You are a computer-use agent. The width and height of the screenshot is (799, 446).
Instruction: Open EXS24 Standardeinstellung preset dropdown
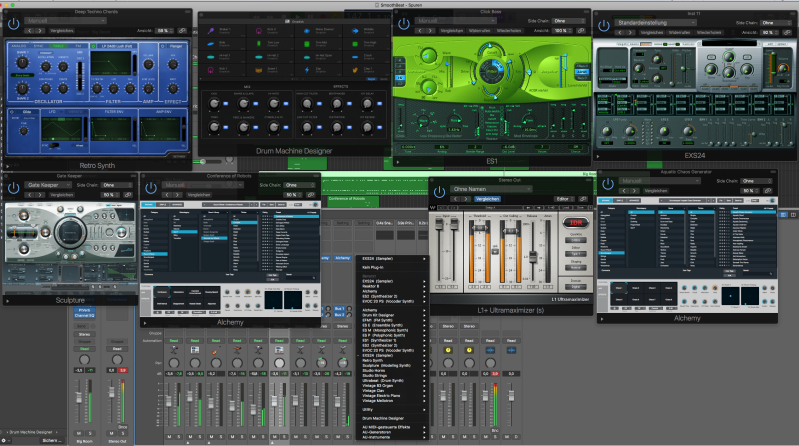pos(655,22)
